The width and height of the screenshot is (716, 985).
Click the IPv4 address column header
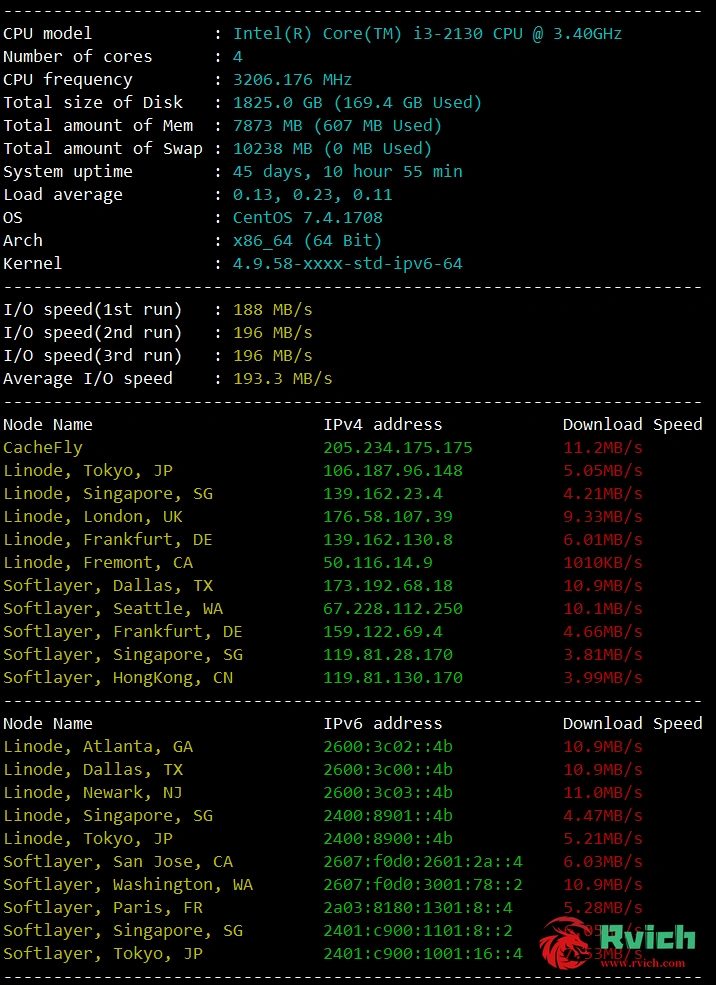tap(382, 425)
